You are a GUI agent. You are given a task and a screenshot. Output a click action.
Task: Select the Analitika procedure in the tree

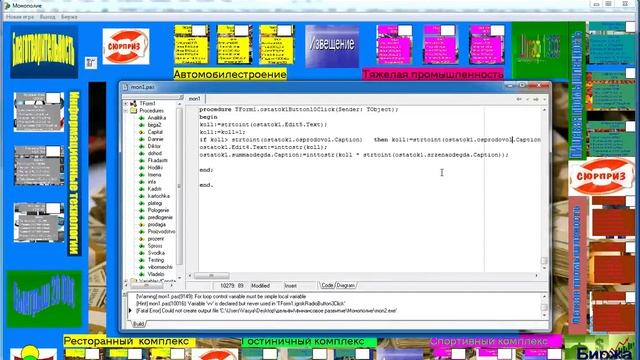click(156, 118)
